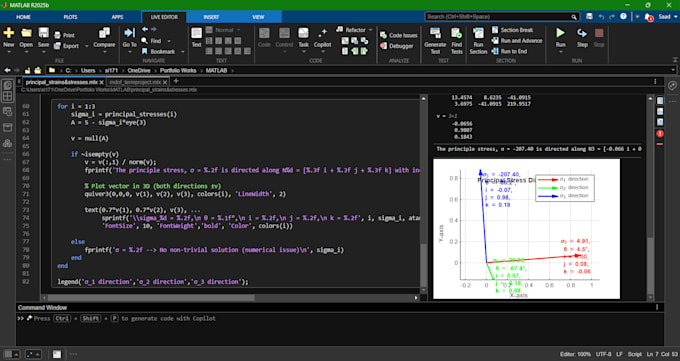The height and width of the screenshot is (361, 680).
Task: Open the Refactor dropdown
Action: pos(354,30)
